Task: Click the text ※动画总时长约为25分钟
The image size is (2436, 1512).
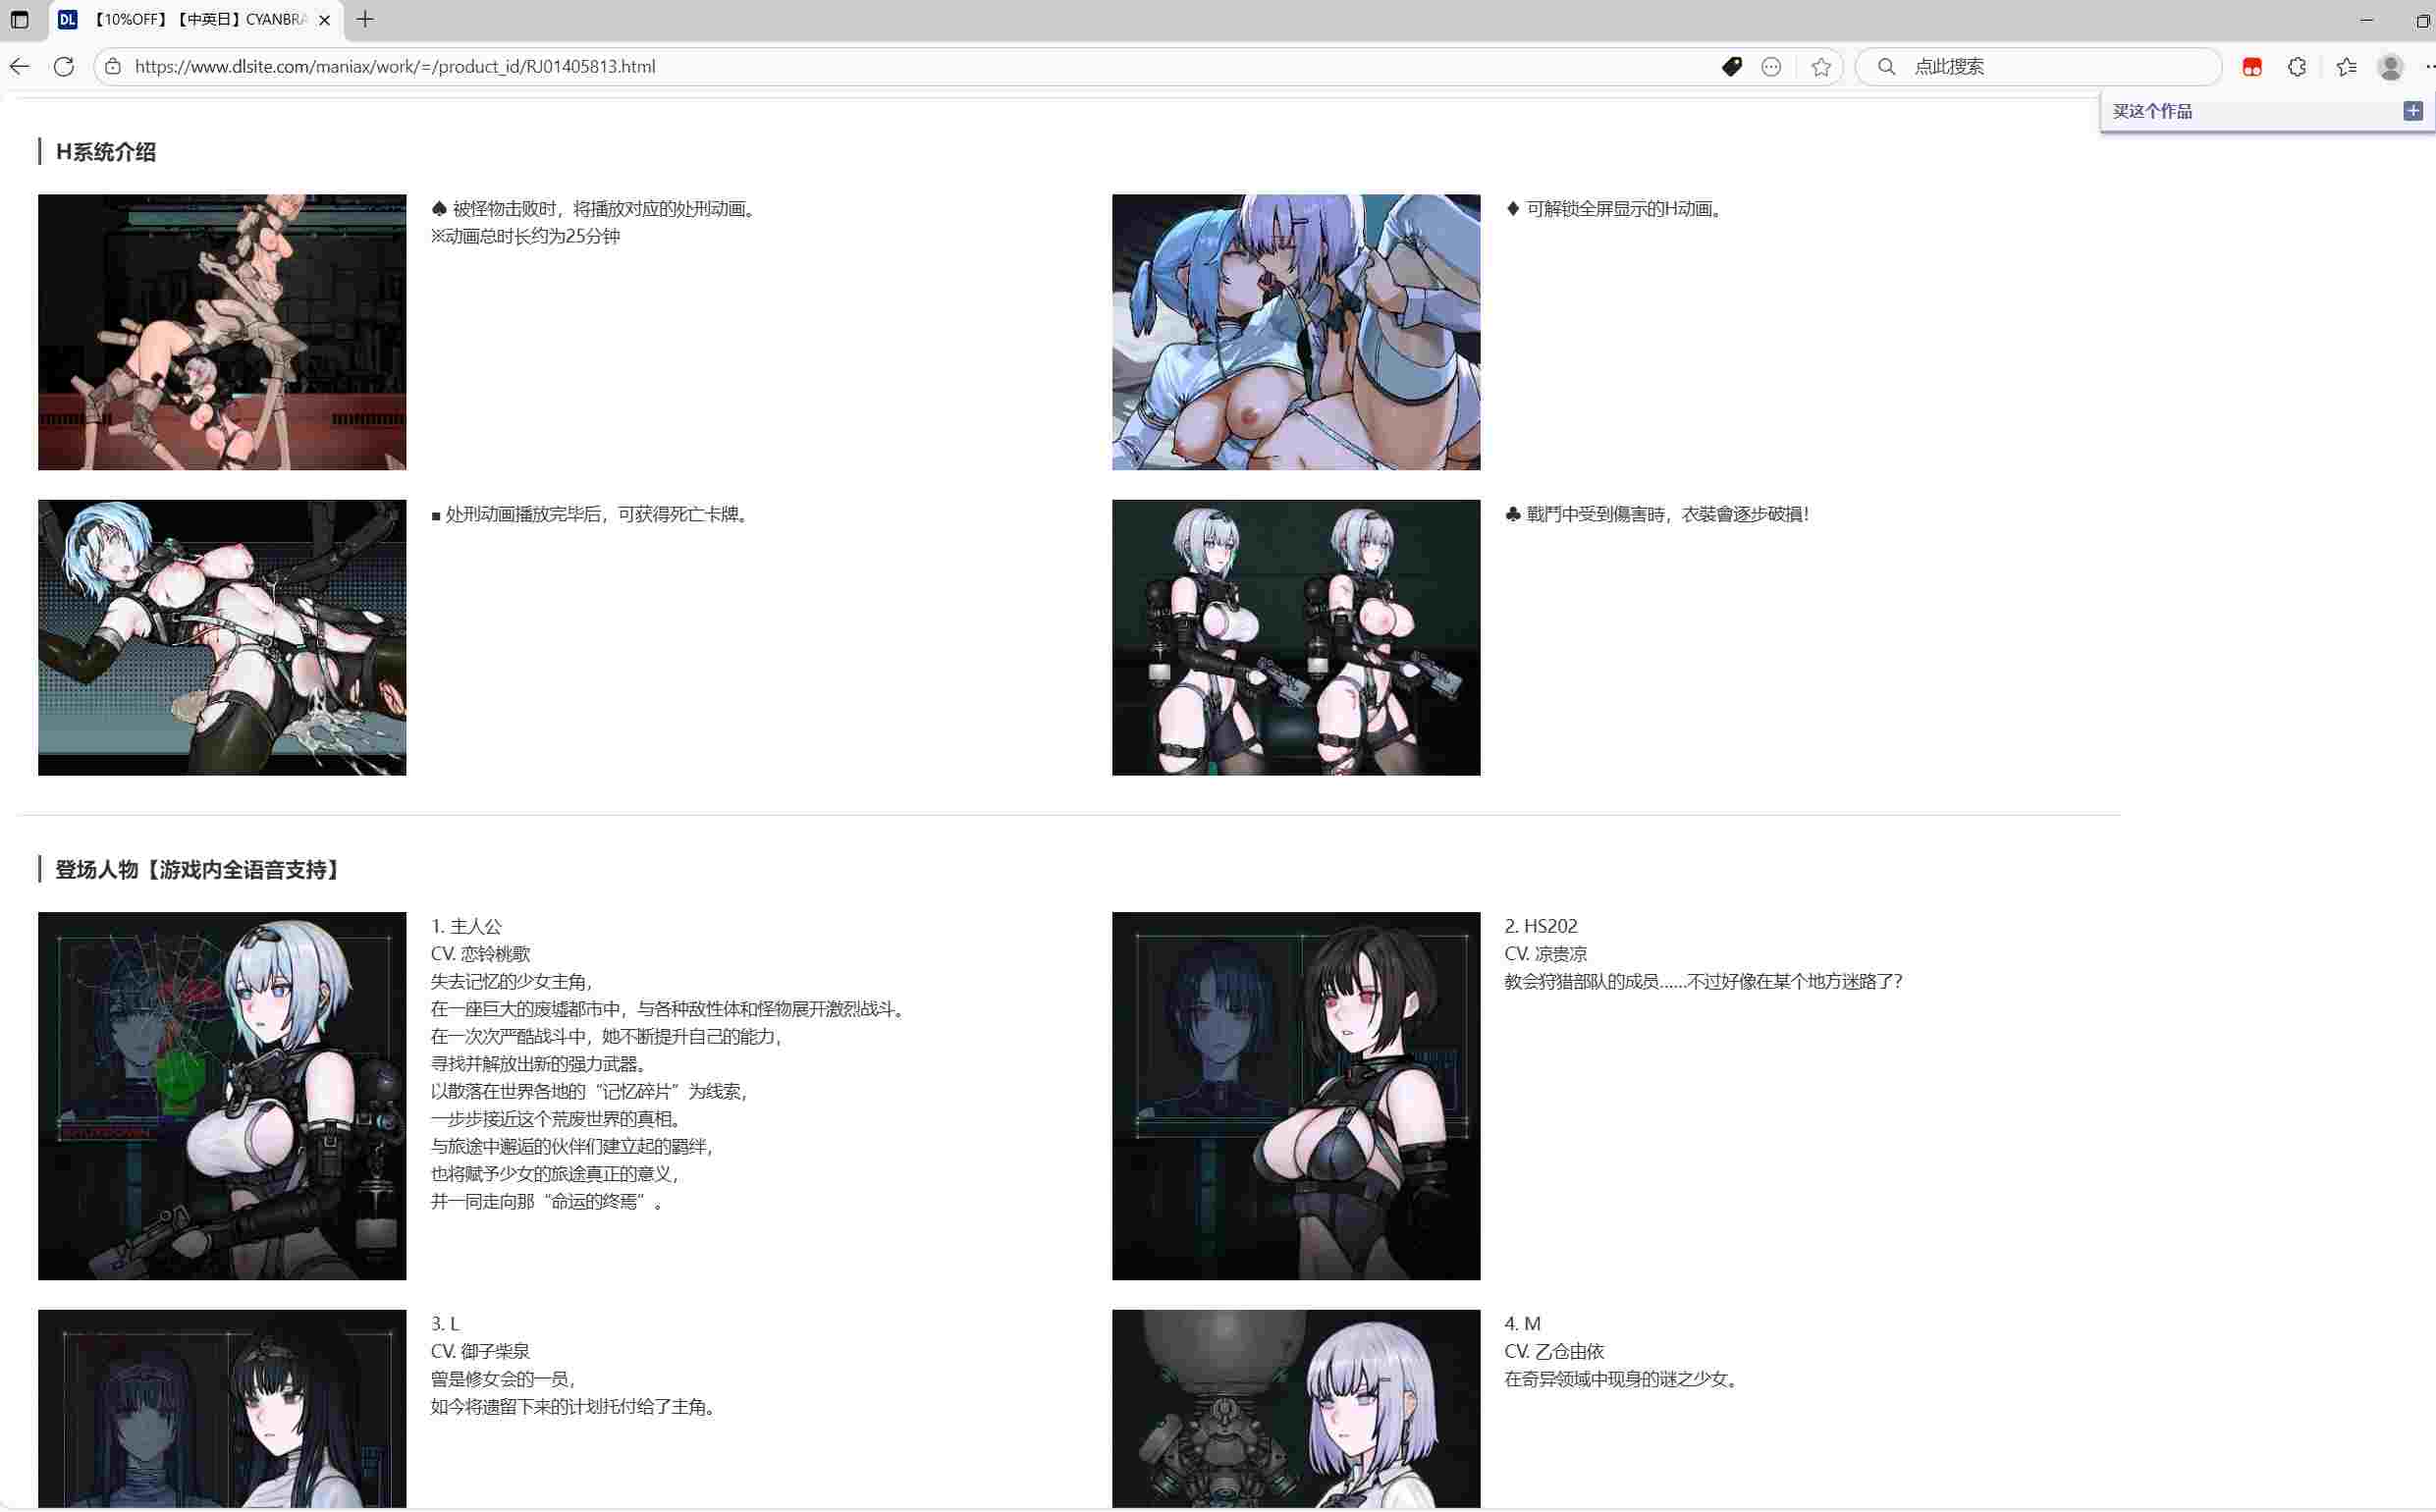Action: click(526, 237)
